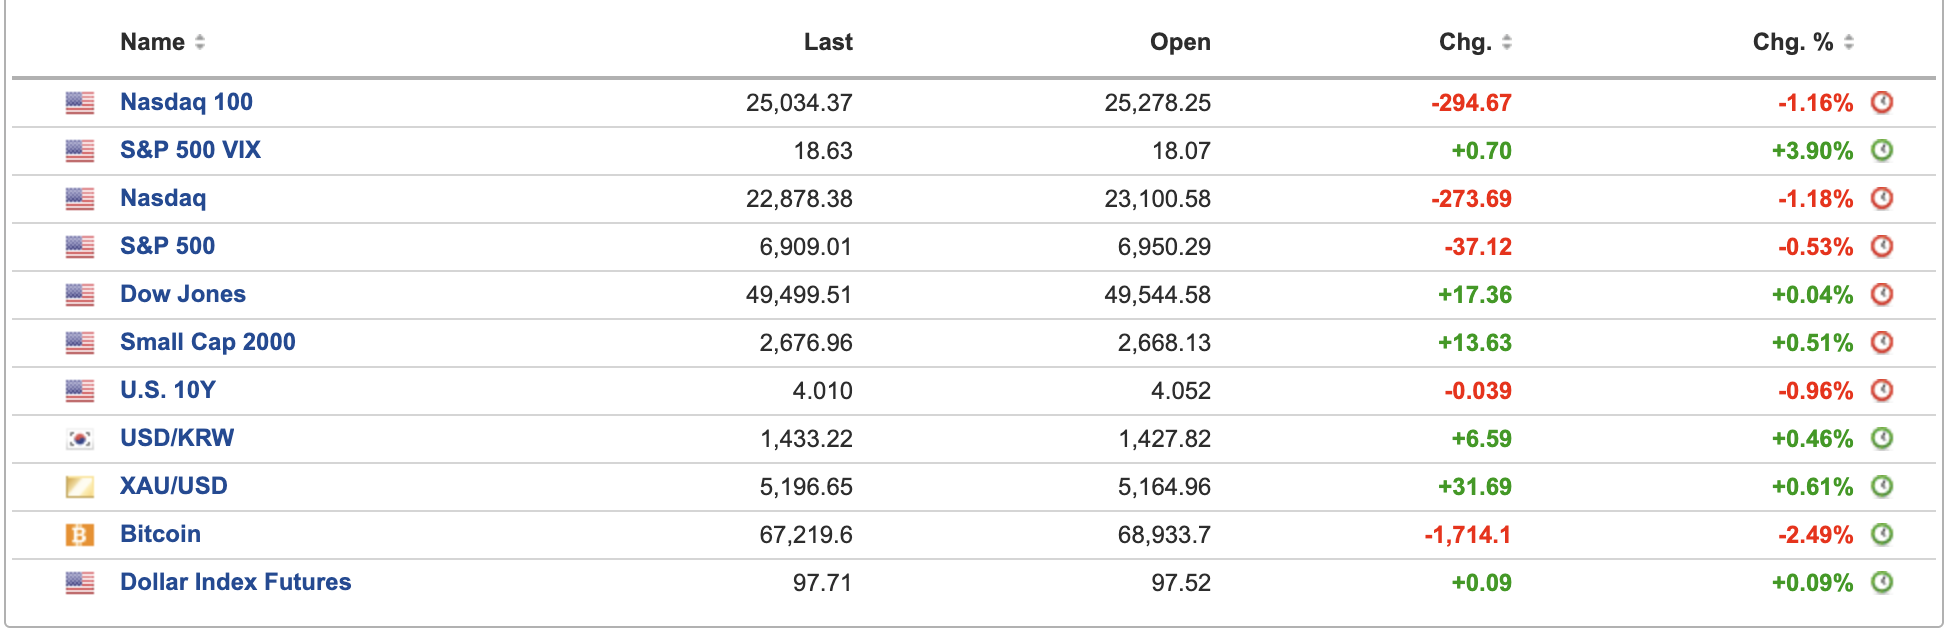Go to Small Cap 2000 page
The height and width of the screenshot is (634, 1956).
coord(207,342)
